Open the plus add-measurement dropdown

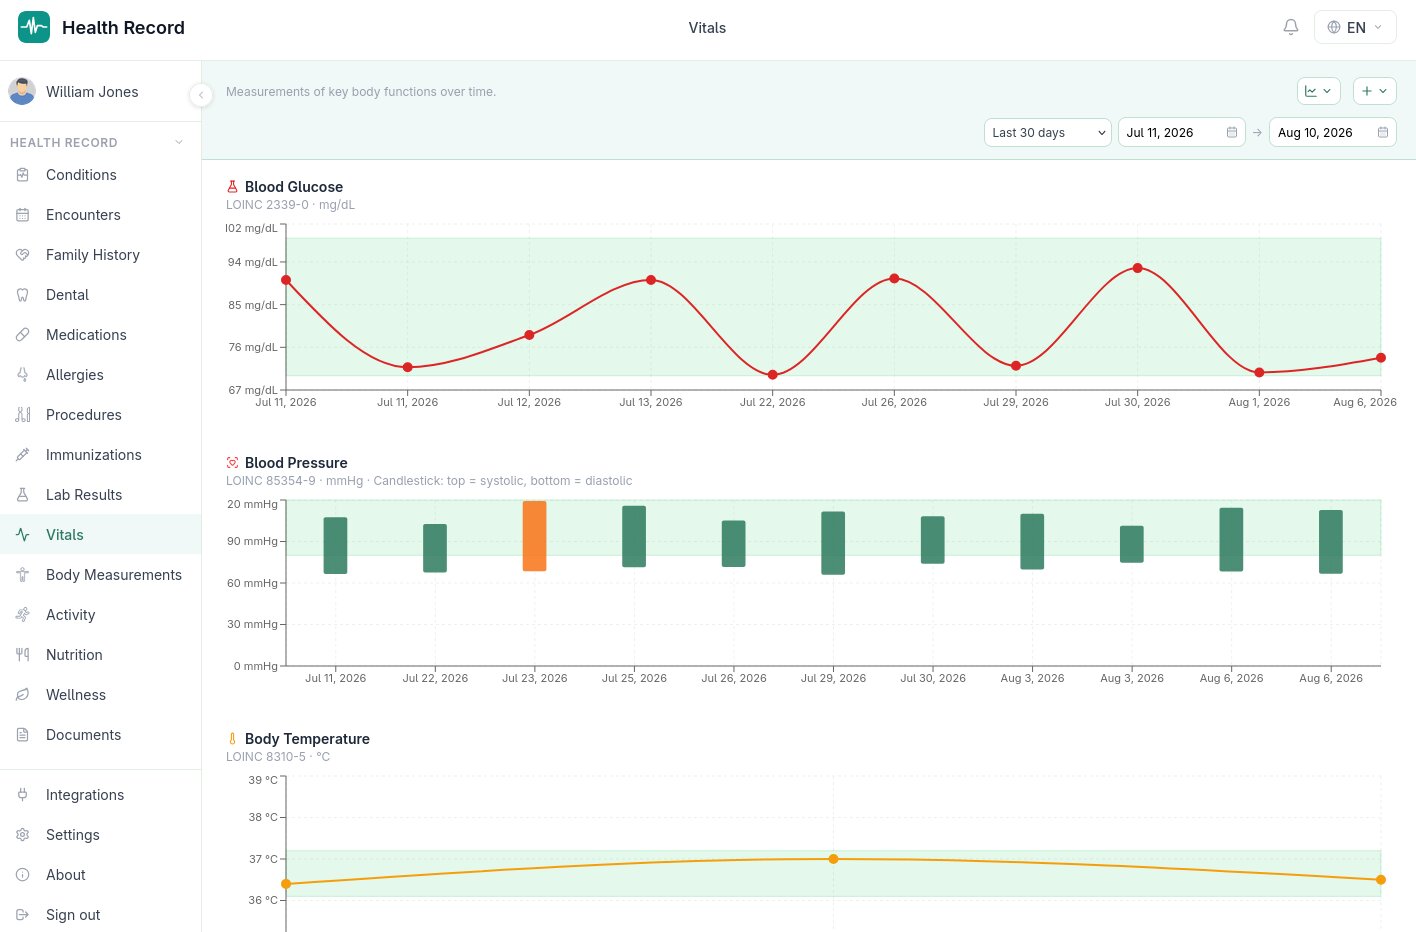(x=1374, y=91)
